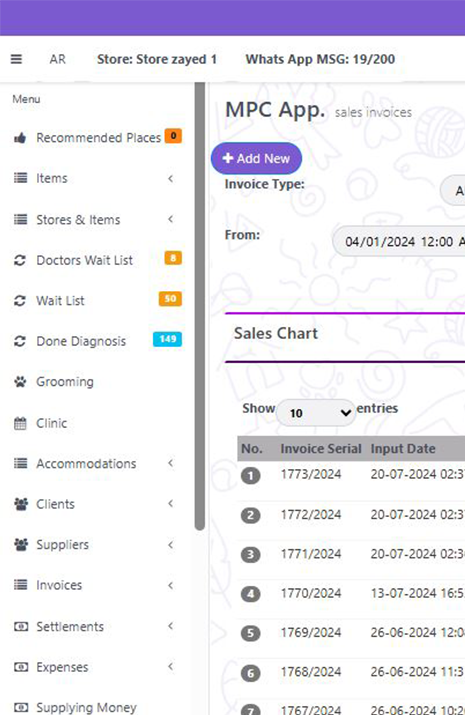Open the Show entries count dropdown

(316, 413)
